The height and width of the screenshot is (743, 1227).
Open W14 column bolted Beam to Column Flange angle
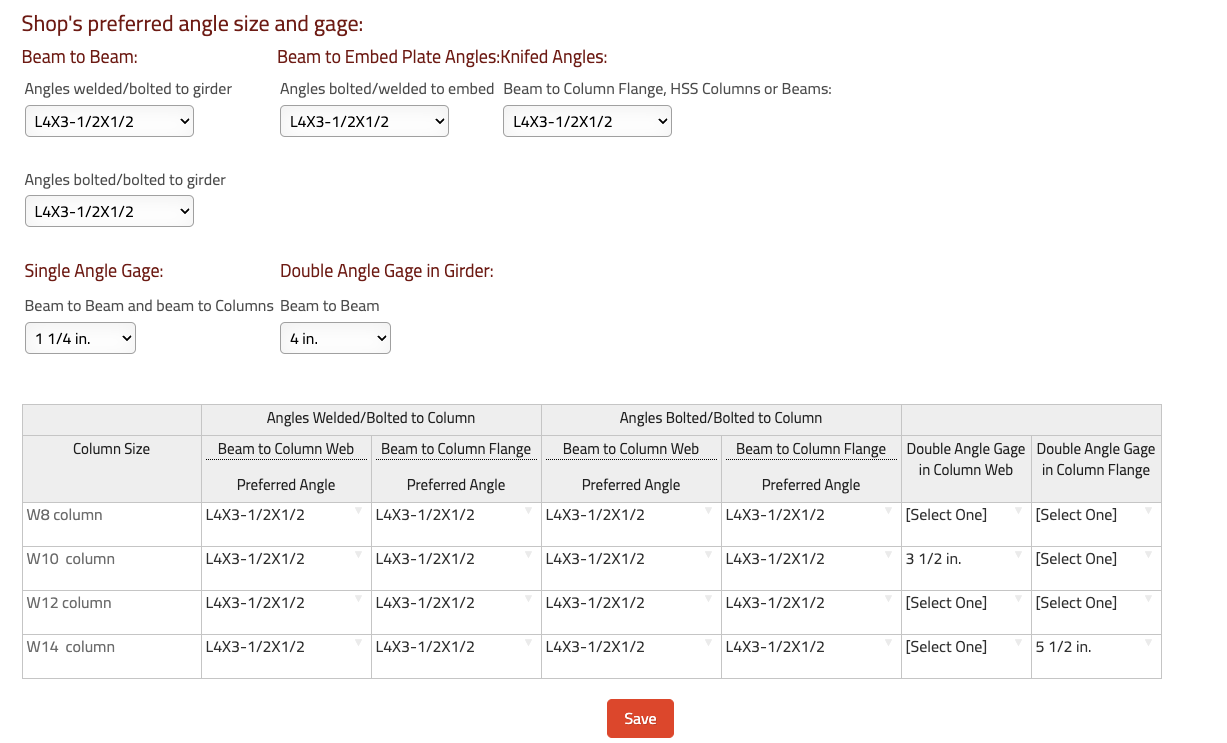[x=810, y=647]
